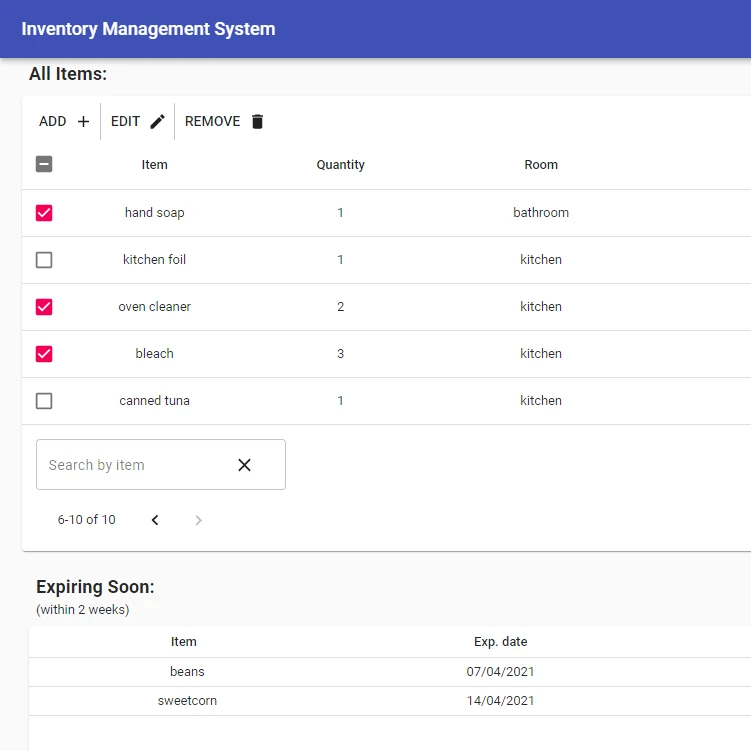Toggle the select-all header checkbox
Viewport: 751px width, 751px height.
pos(44,164)
